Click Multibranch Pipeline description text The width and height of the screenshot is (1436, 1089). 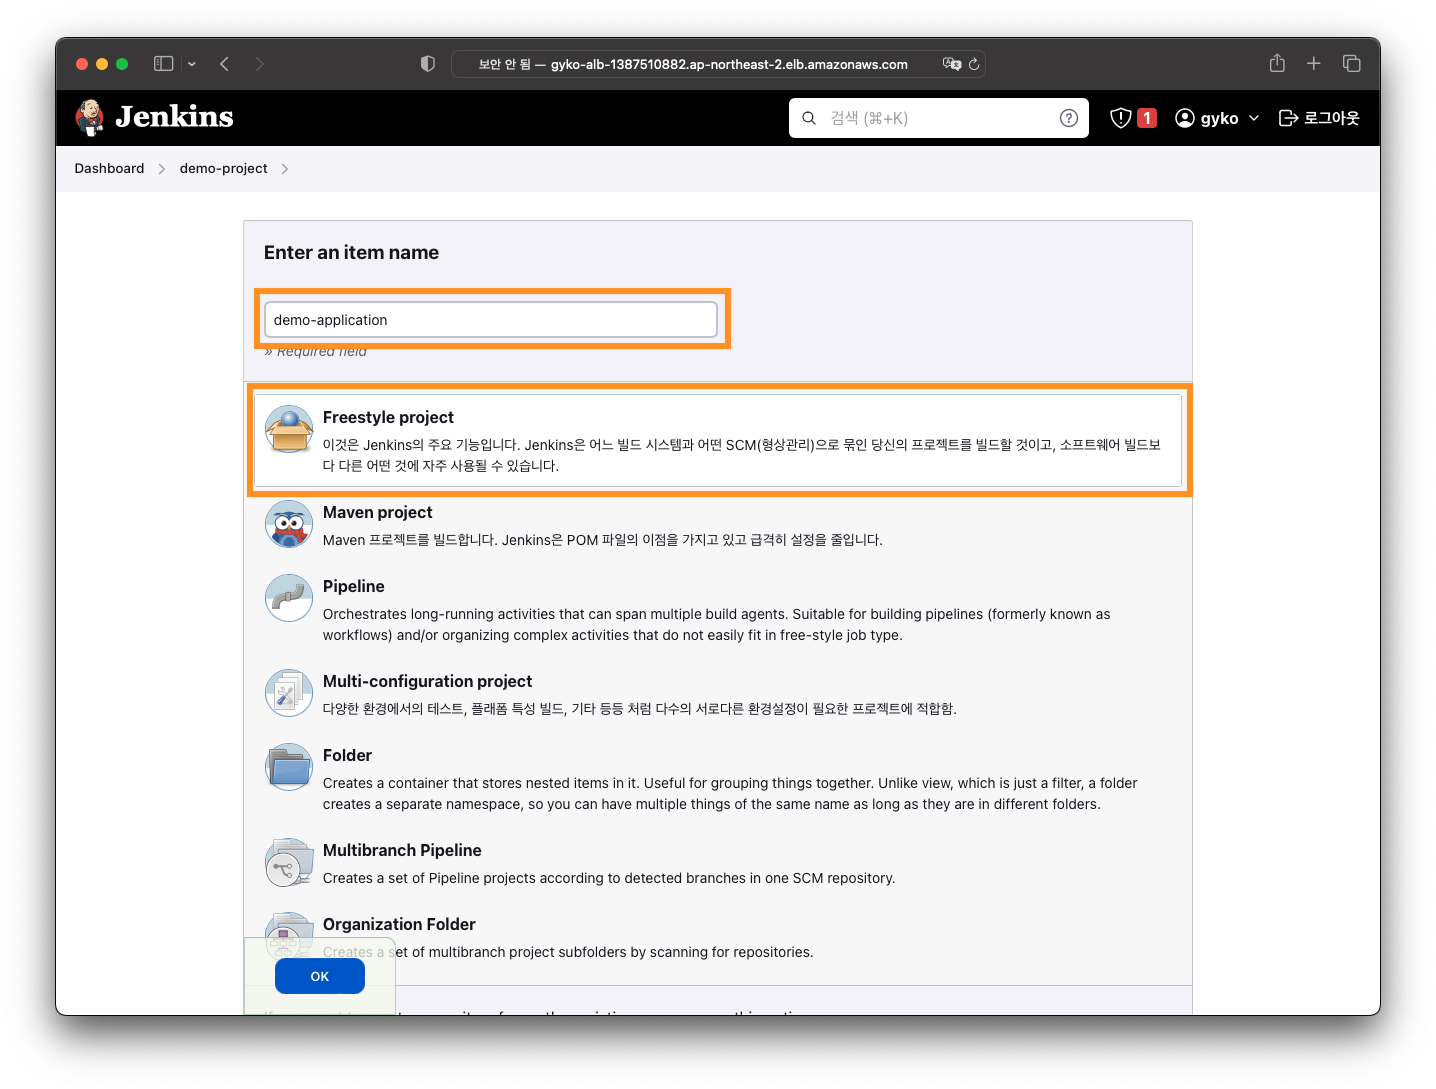(x=609, y=878)
